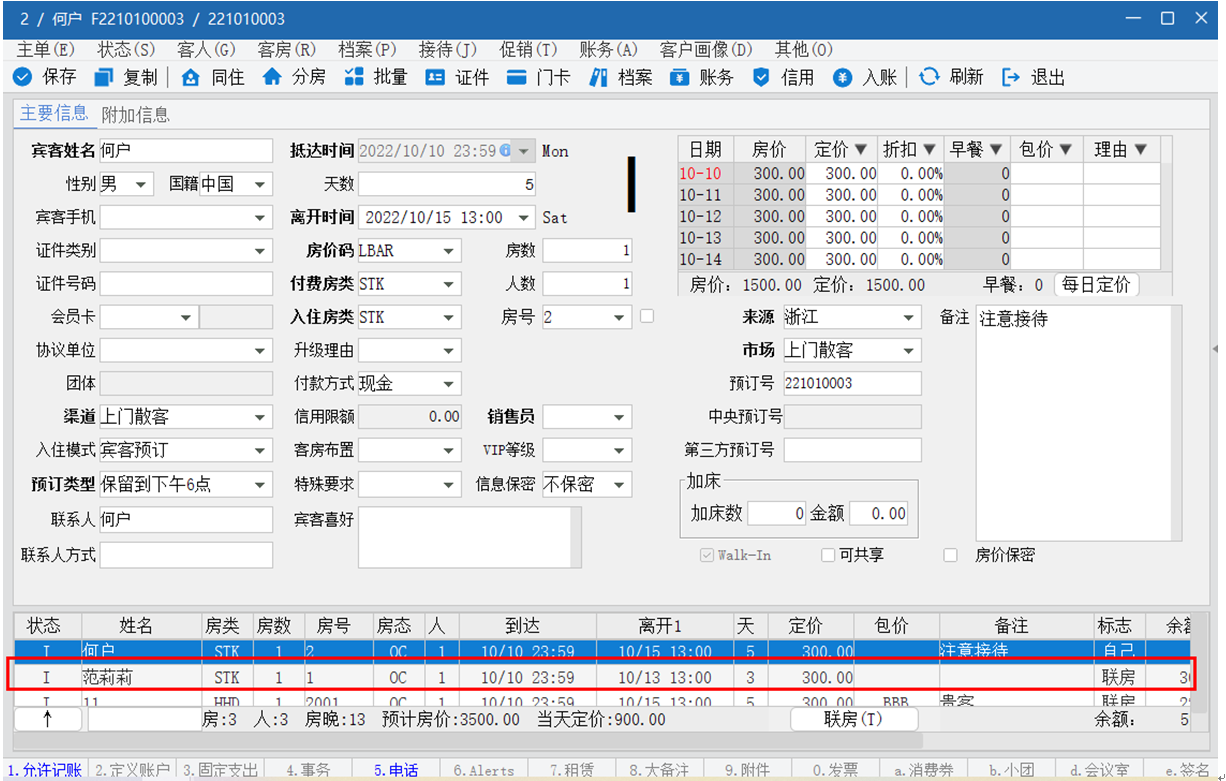Open the 账务 accounting toolbar icon
Image resolution: width=1226 pixels, height=781 pixels.
pos(680,77)
